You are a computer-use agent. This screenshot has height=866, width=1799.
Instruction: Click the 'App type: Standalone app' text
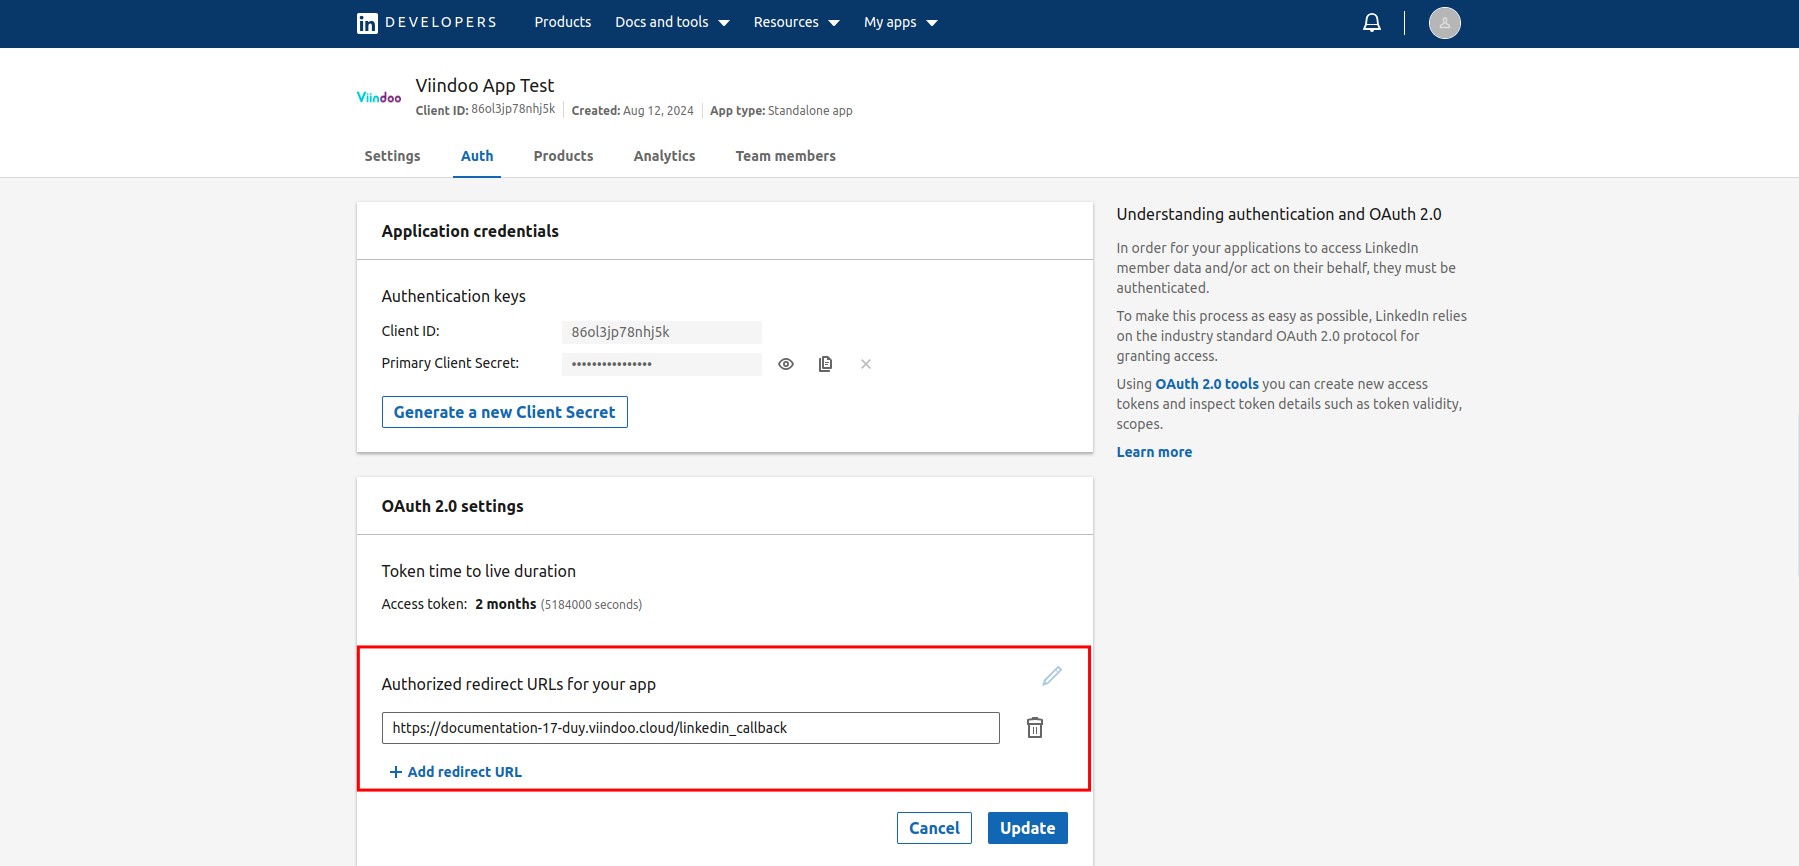click(781, 111)
